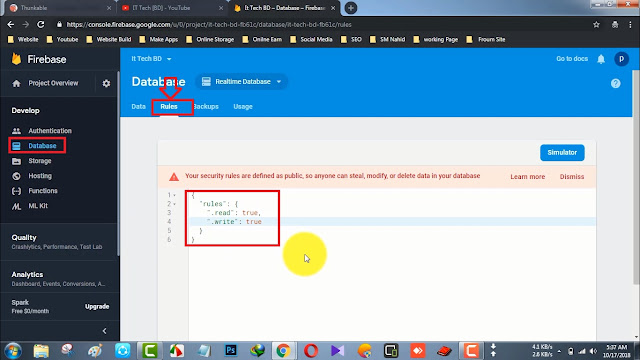Open Opera browser from taskbar
The width and height of the screenshot is (640, 360).
point(311,350)
